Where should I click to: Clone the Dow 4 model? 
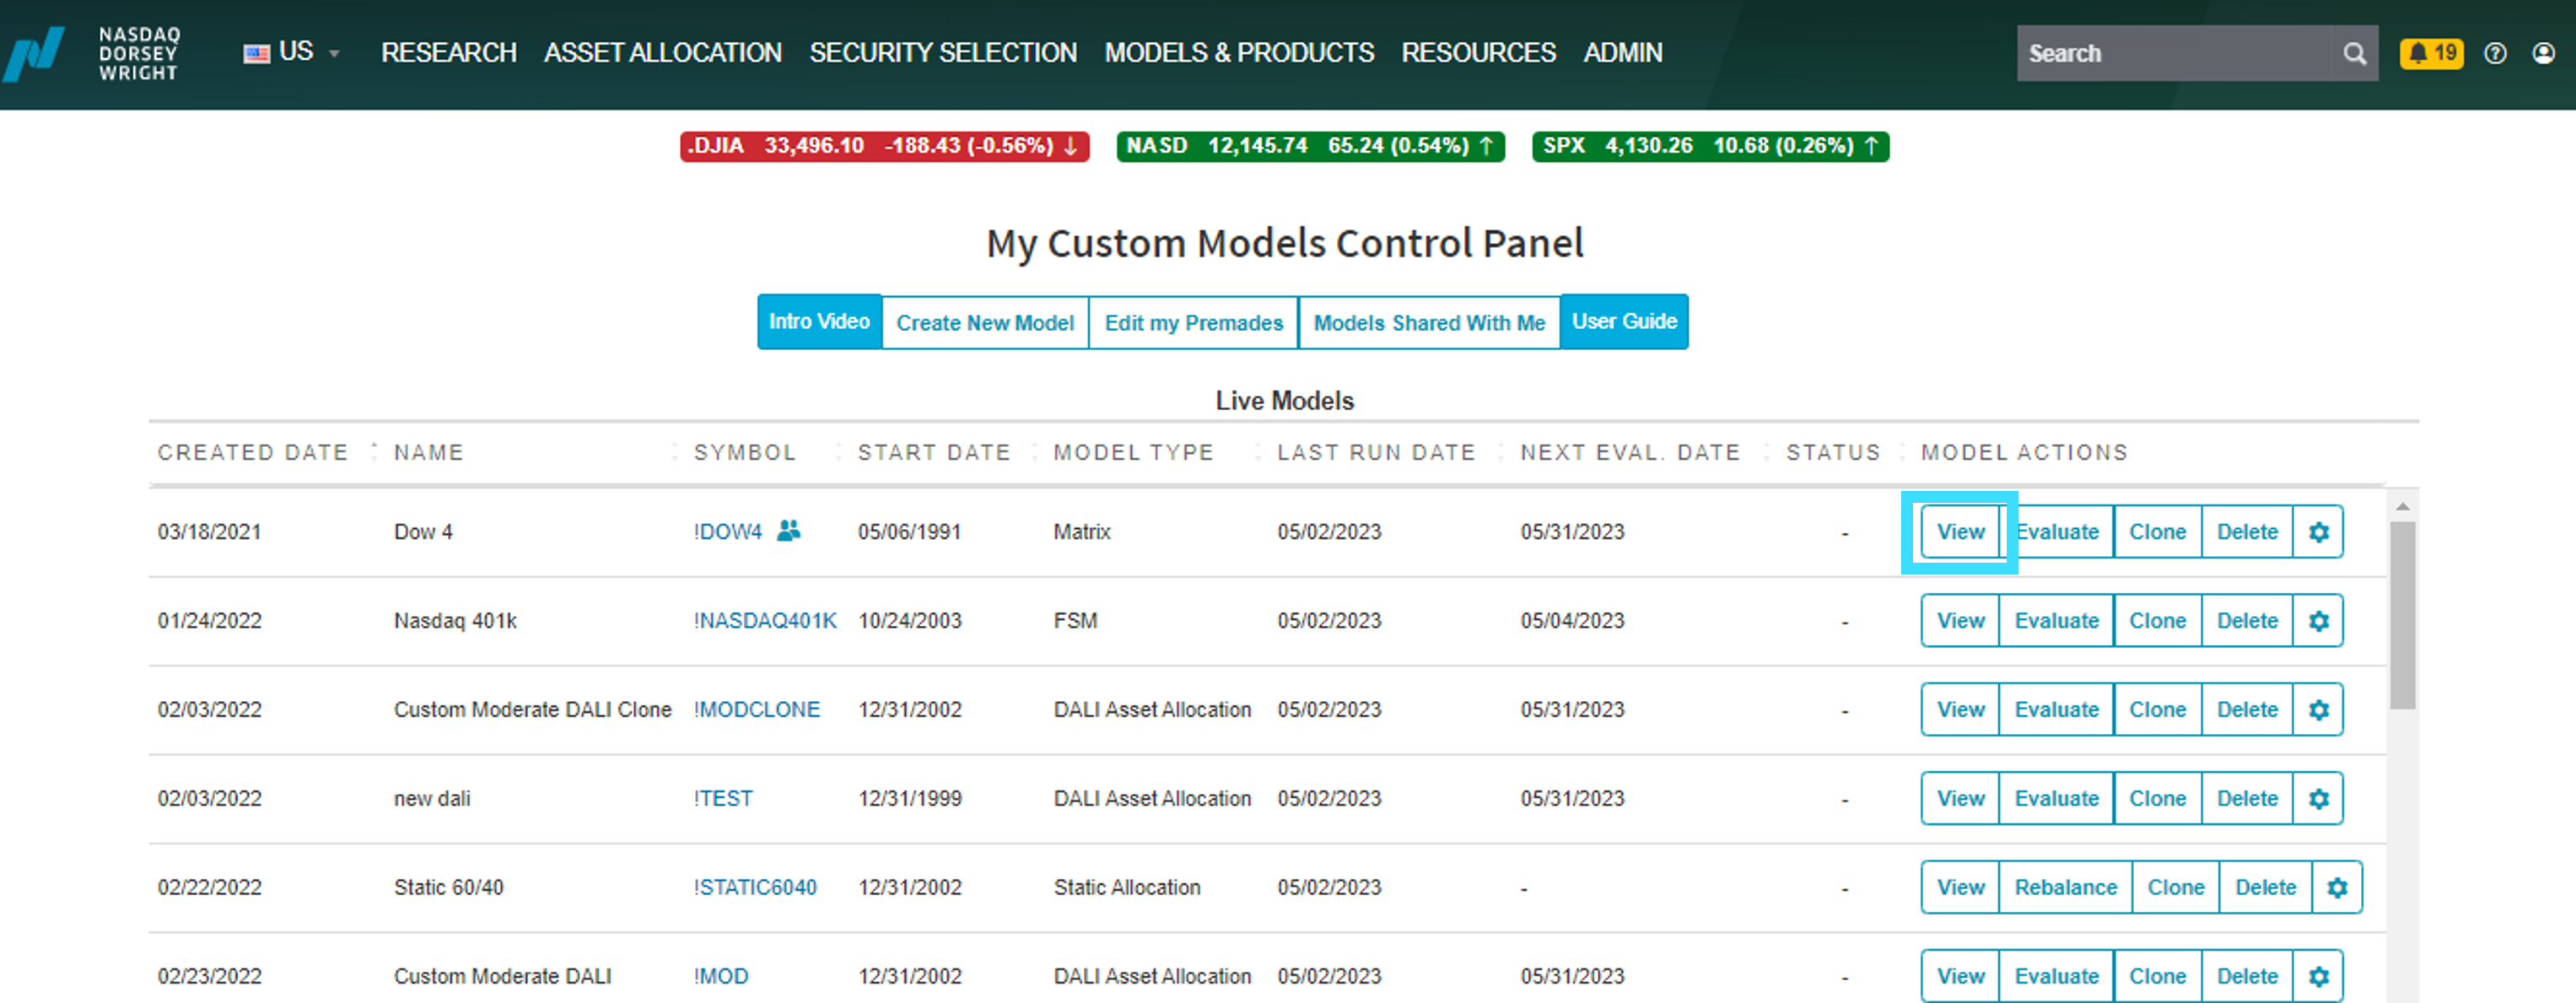click(2157, 532)
